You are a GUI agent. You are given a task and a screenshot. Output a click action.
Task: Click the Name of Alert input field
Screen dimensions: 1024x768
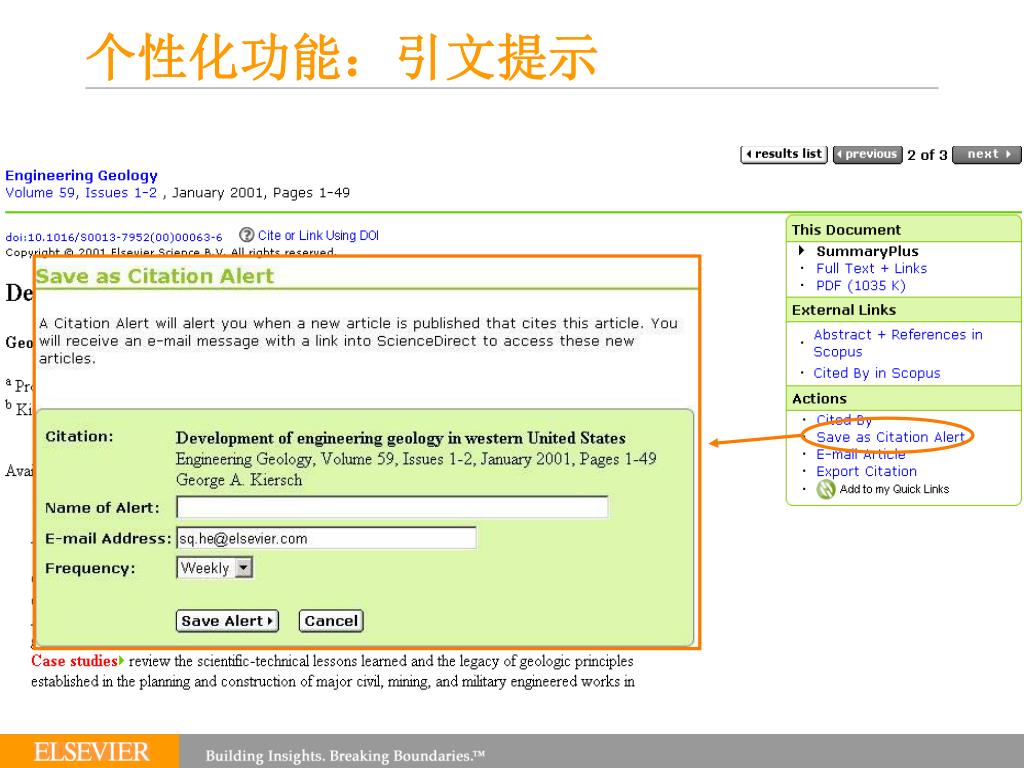392,507
